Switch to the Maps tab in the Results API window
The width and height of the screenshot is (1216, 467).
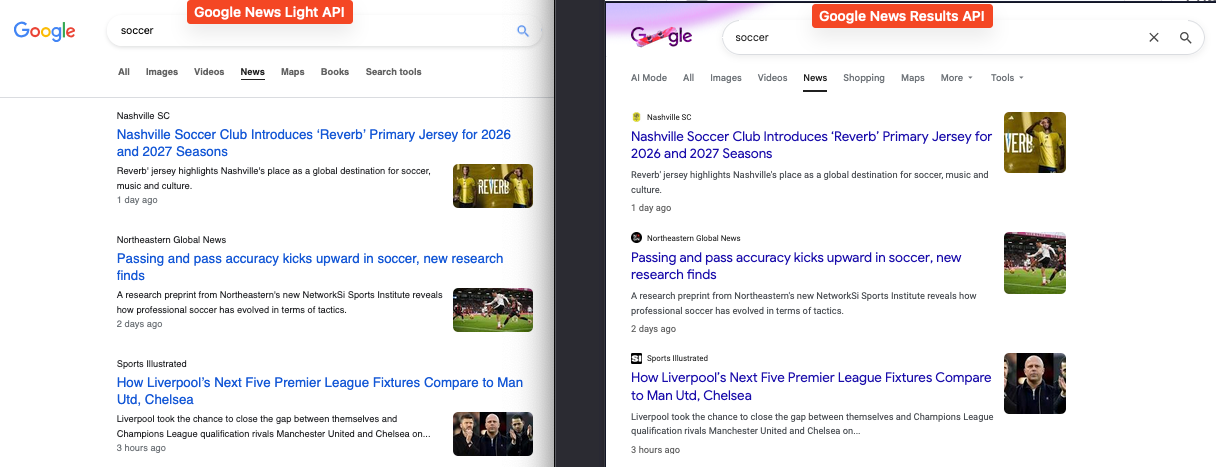[912, 78]
